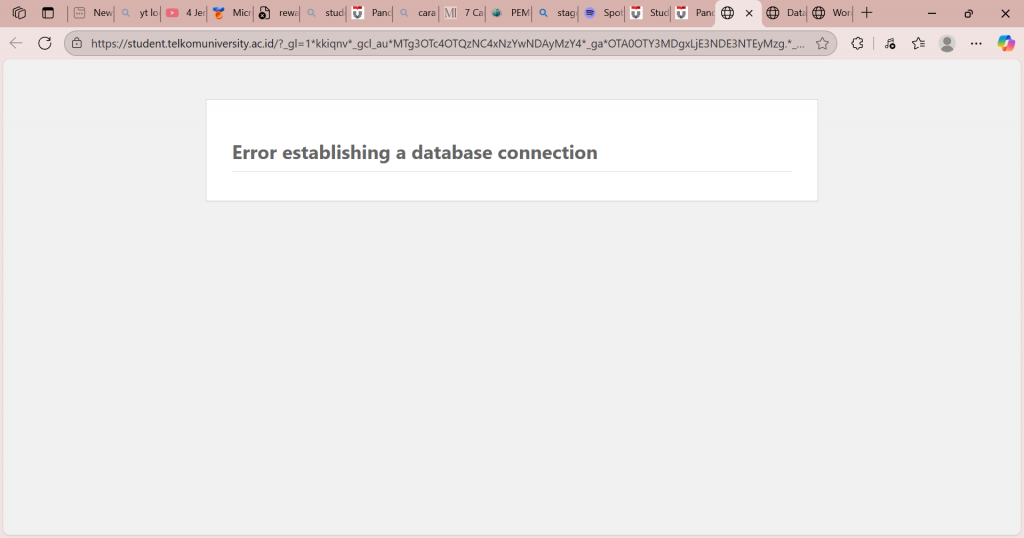This screenshot has height=538, width=1024.
Task: Click the 'Error establishing a database connection' heading
Action: coord(415,152)
